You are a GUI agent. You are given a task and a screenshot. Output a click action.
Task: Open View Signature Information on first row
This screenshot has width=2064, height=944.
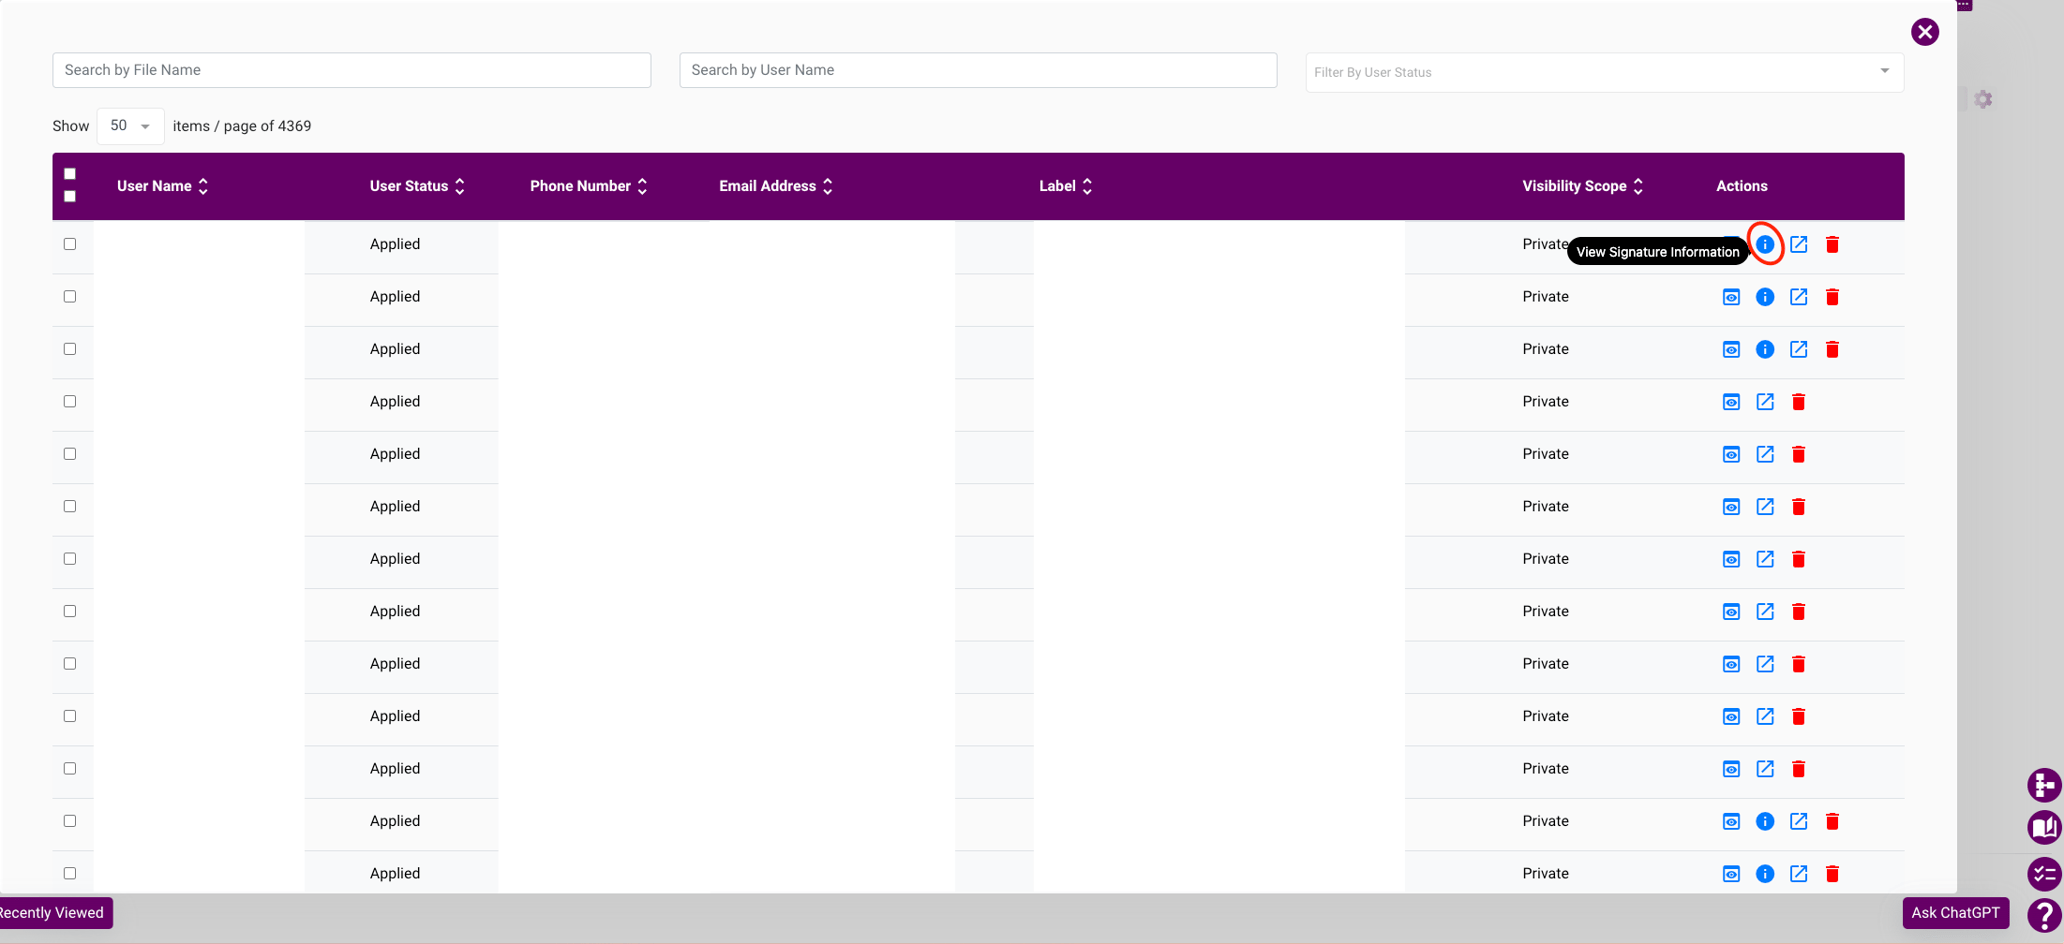(x=1766, y=244)
